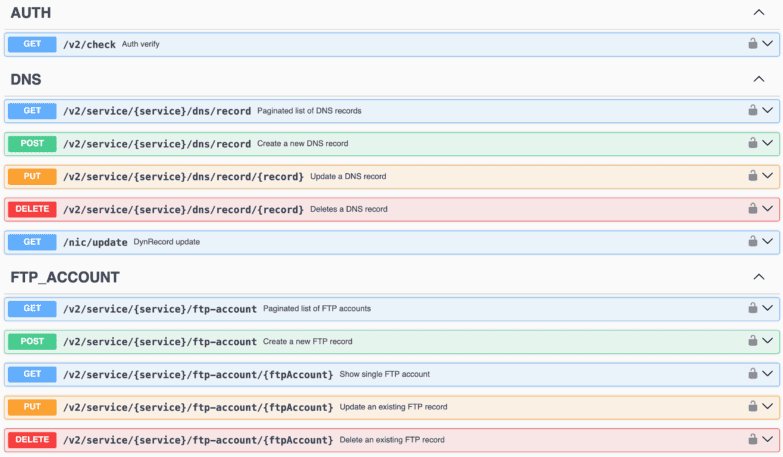783x457 pixels.
Task: Expand GET paginated DNS records chevron
Action: pos(768,110)
